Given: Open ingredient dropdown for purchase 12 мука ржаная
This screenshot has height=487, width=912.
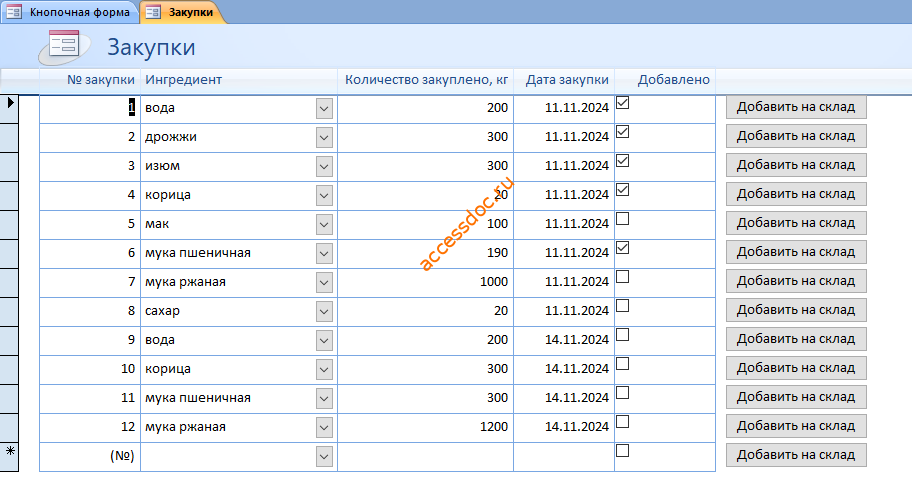Looking at the screenshot, I should [x=325, y=428].
